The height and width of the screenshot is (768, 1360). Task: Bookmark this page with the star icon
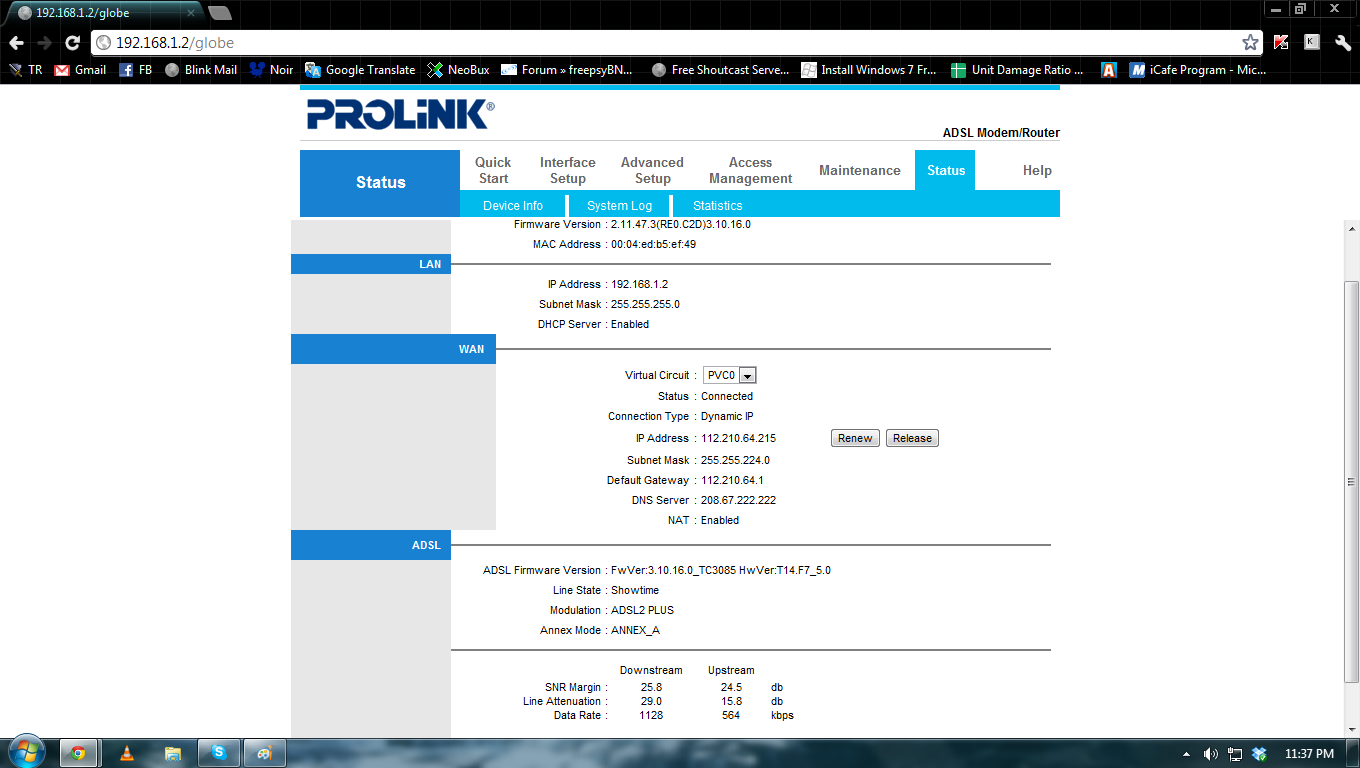click(1250, 44)
